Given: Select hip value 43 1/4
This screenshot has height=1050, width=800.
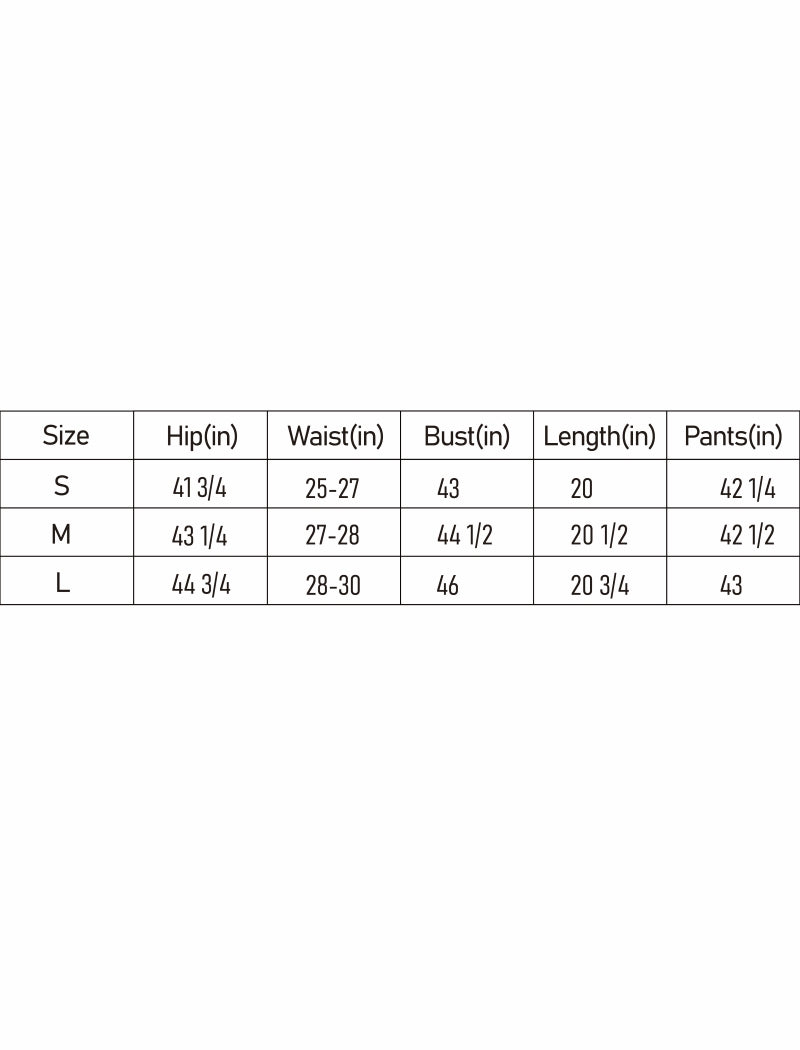Looking at the screenshot, I should [200, 537].
